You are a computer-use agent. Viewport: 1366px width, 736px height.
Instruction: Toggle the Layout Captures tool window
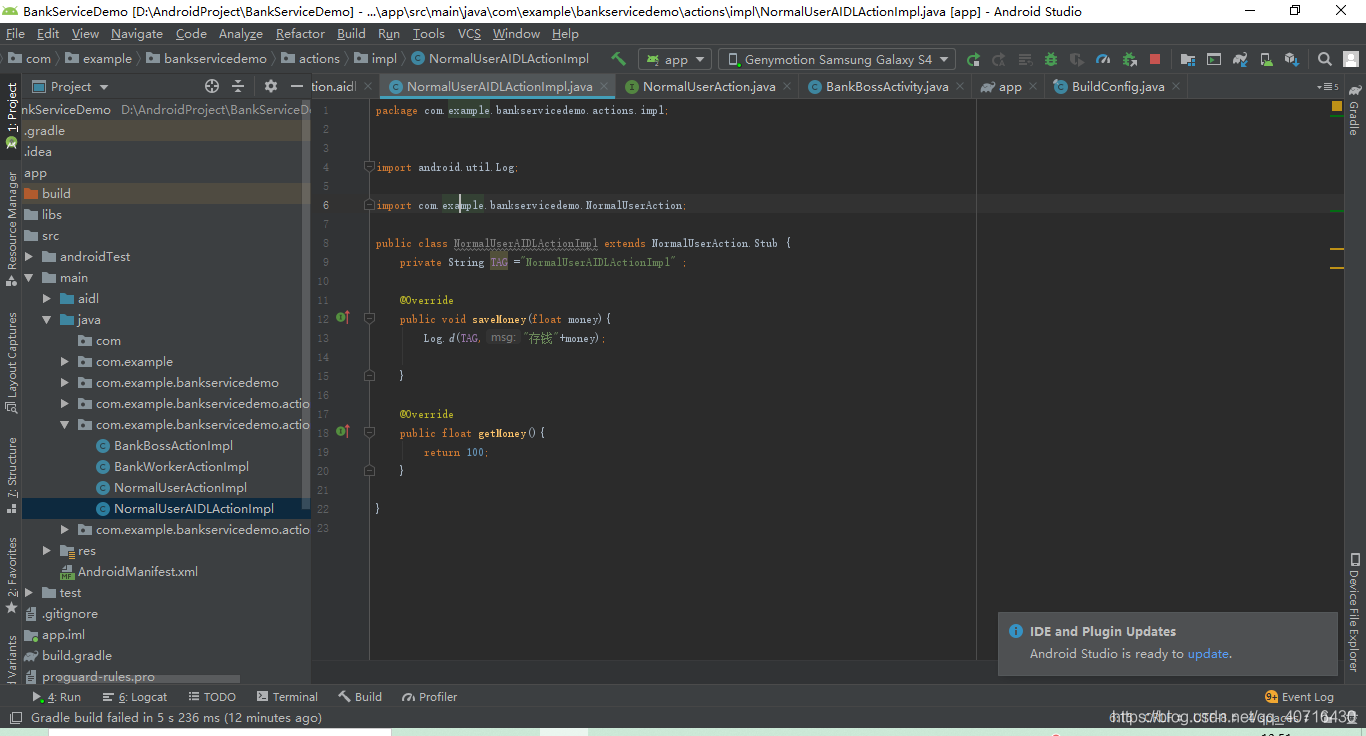pyautogui.click(x=11, y=362)
